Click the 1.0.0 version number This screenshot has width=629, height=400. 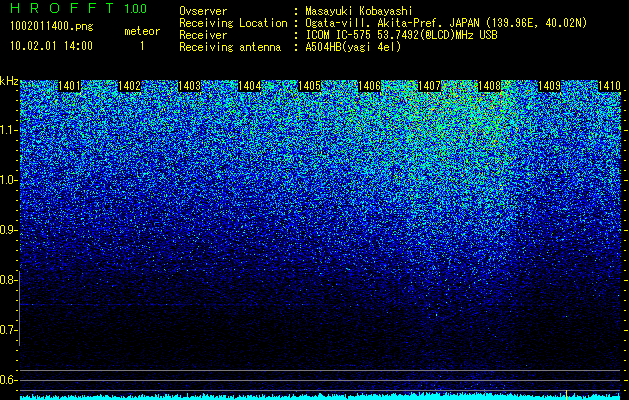[136, 8]
